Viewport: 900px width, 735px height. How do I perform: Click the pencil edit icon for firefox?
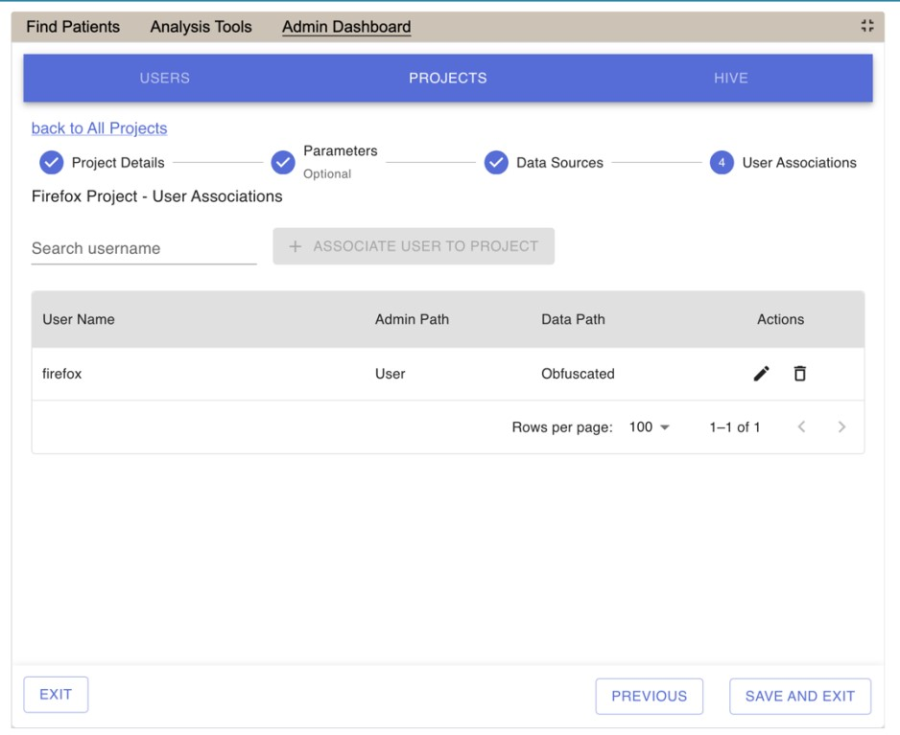pyautogui.click(x=761, y=374)
